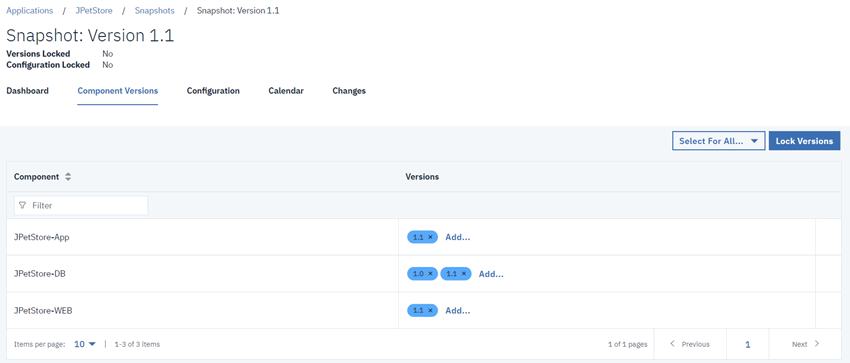This screenshot has height=363, width=850.
Task: Click the Next page chevron icon
Action: tap(817, 344)
